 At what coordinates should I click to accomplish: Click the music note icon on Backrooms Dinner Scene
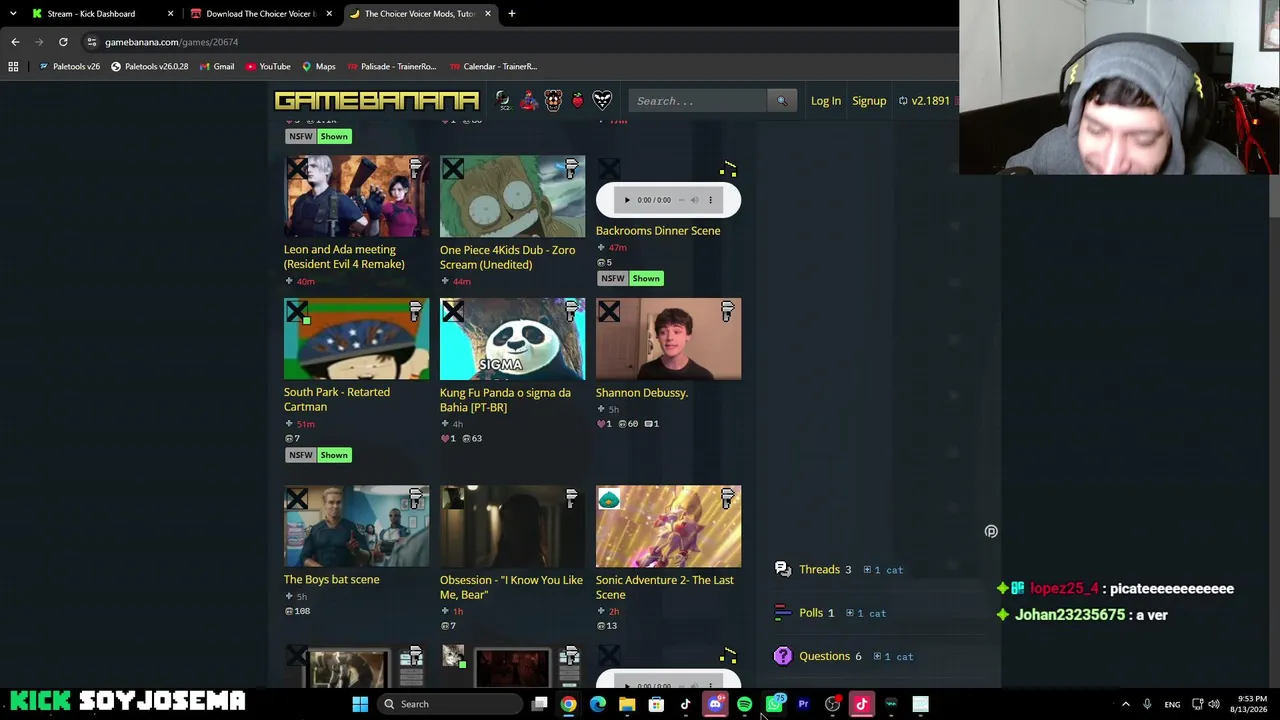point(728,169)
